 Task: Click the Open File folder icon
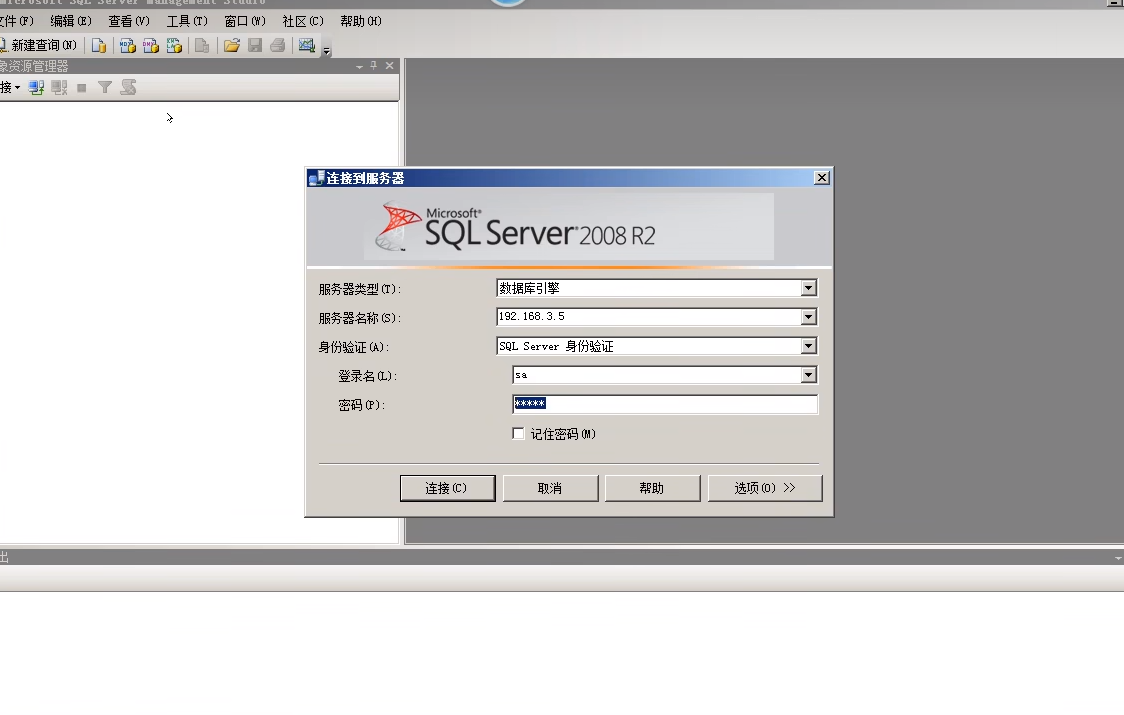coord(232,45)
